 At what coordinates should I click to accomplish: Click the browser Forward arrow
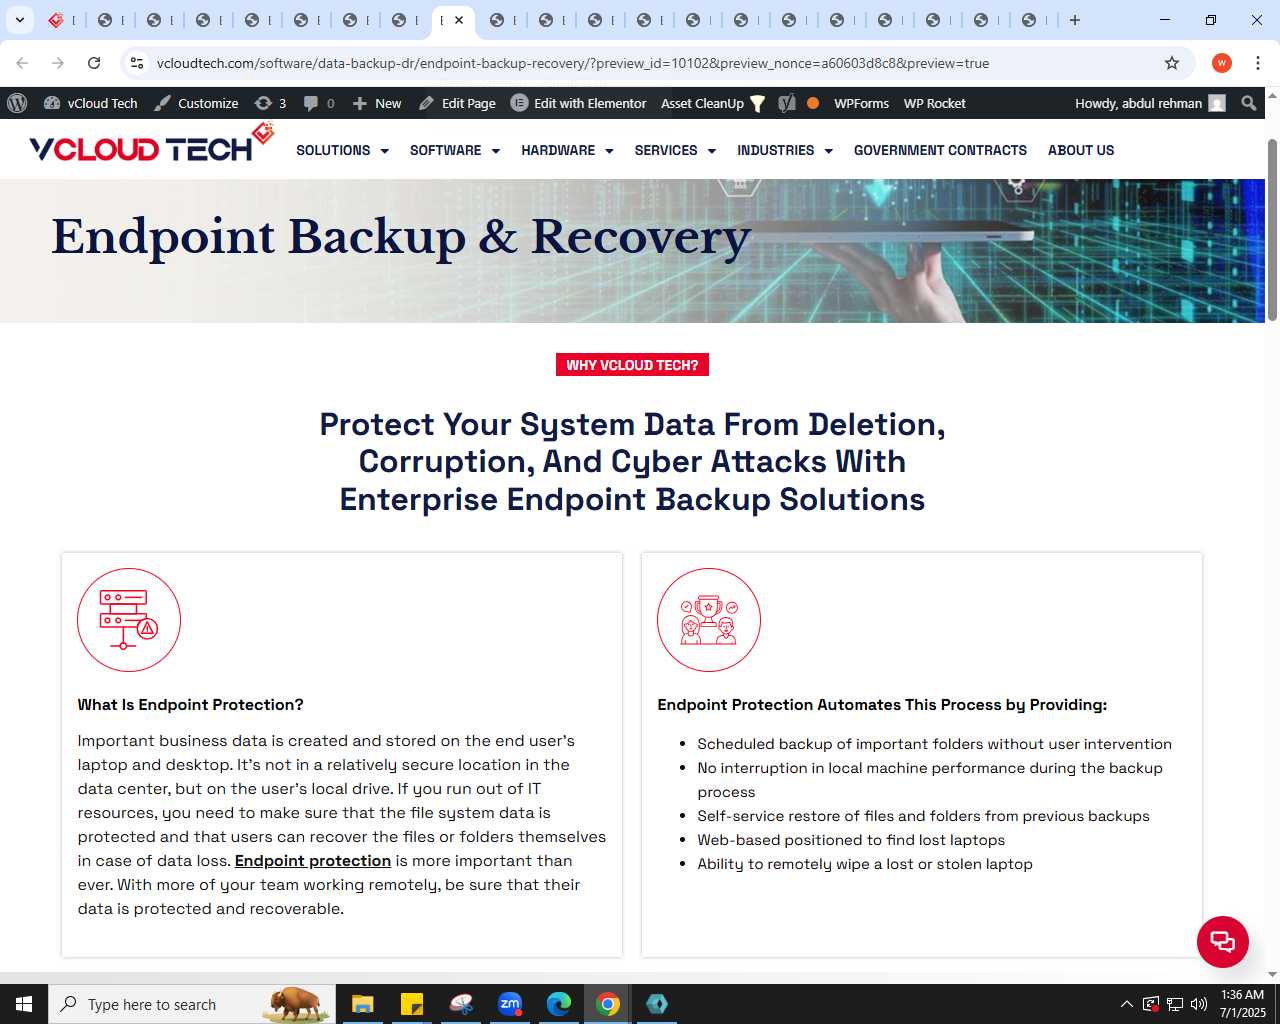click(x=58, y=63)
